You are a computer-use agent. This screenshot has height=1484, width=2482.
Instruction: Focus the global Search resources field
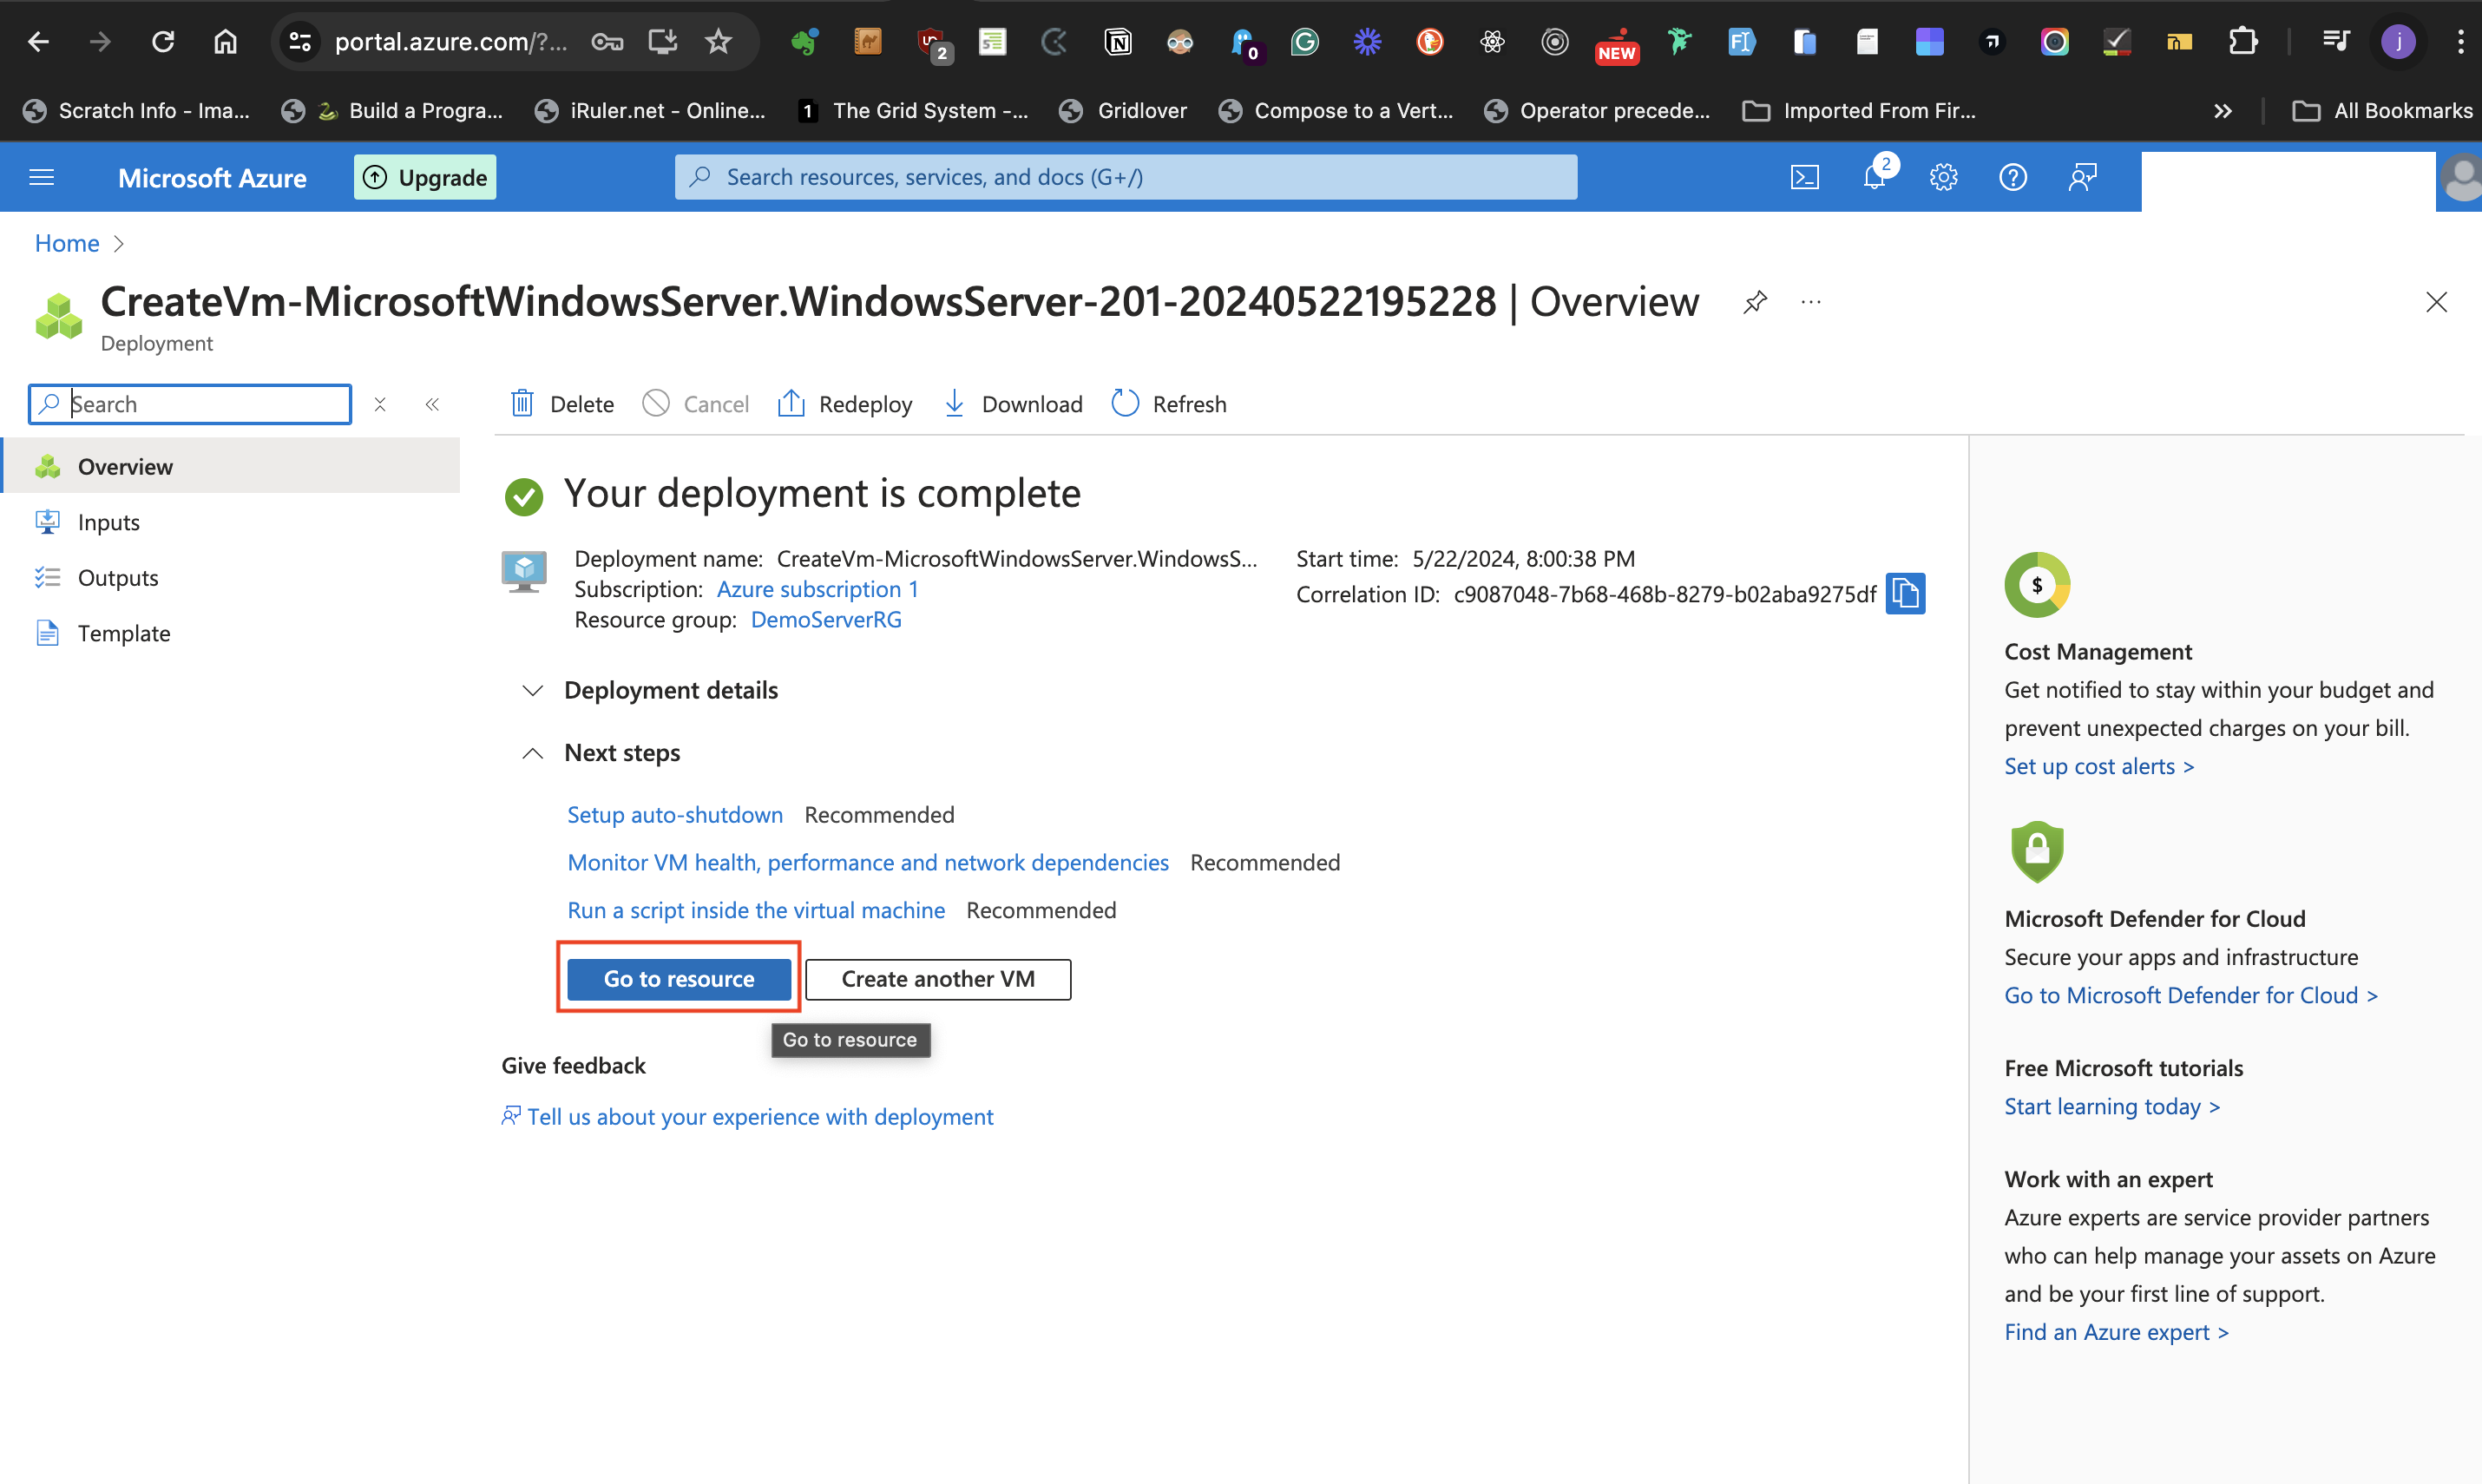tap(1125, 177)
